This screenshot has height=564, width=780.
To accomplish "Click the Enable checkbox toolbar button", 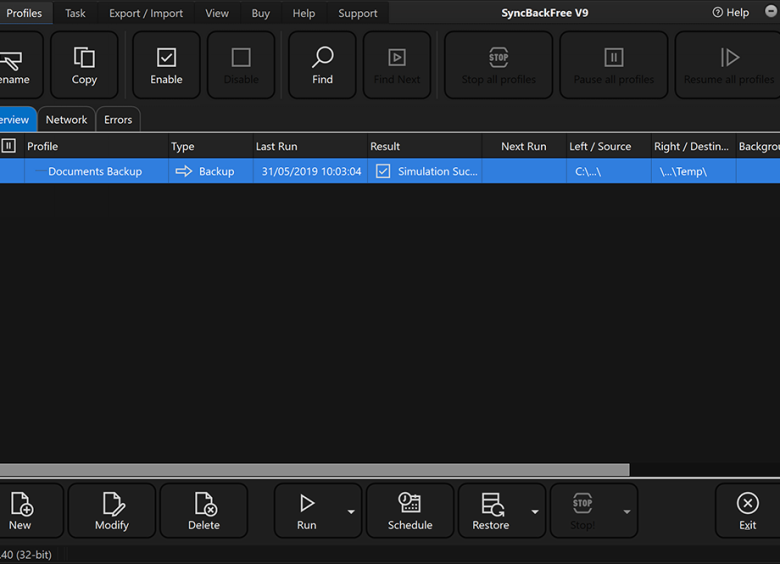I will tap(166, 58).
